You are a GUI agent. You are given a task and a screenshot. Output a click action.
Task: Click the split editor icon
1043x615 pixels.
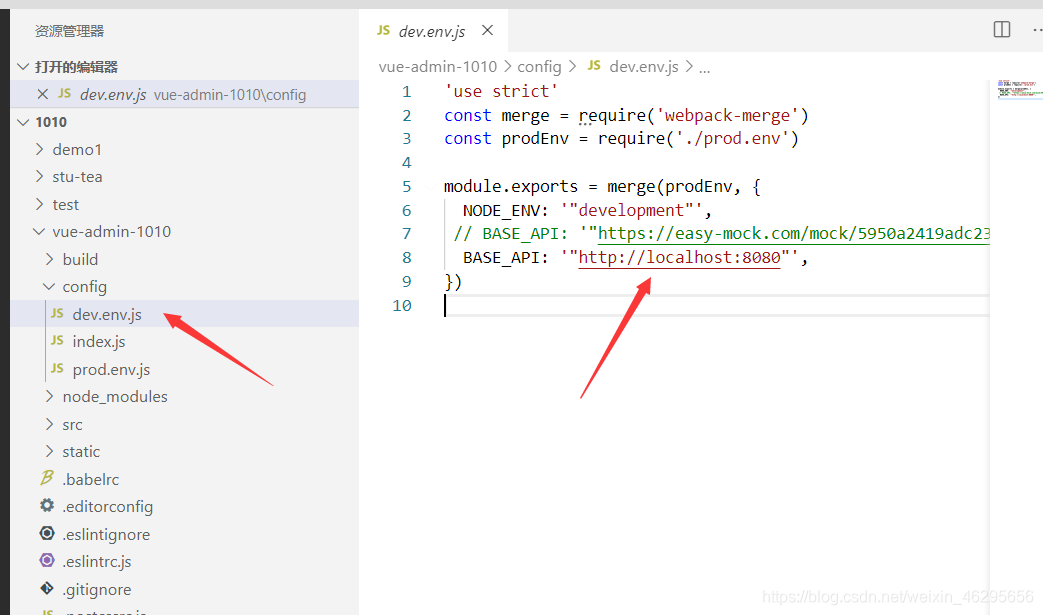(1002, 29)
